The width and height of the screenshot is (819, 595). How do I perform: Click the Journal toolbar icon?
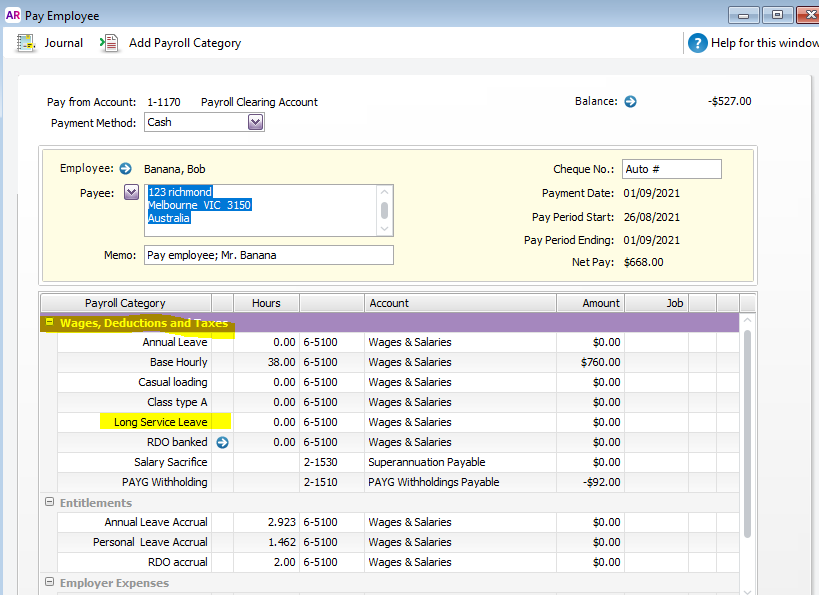click(27, 43)
